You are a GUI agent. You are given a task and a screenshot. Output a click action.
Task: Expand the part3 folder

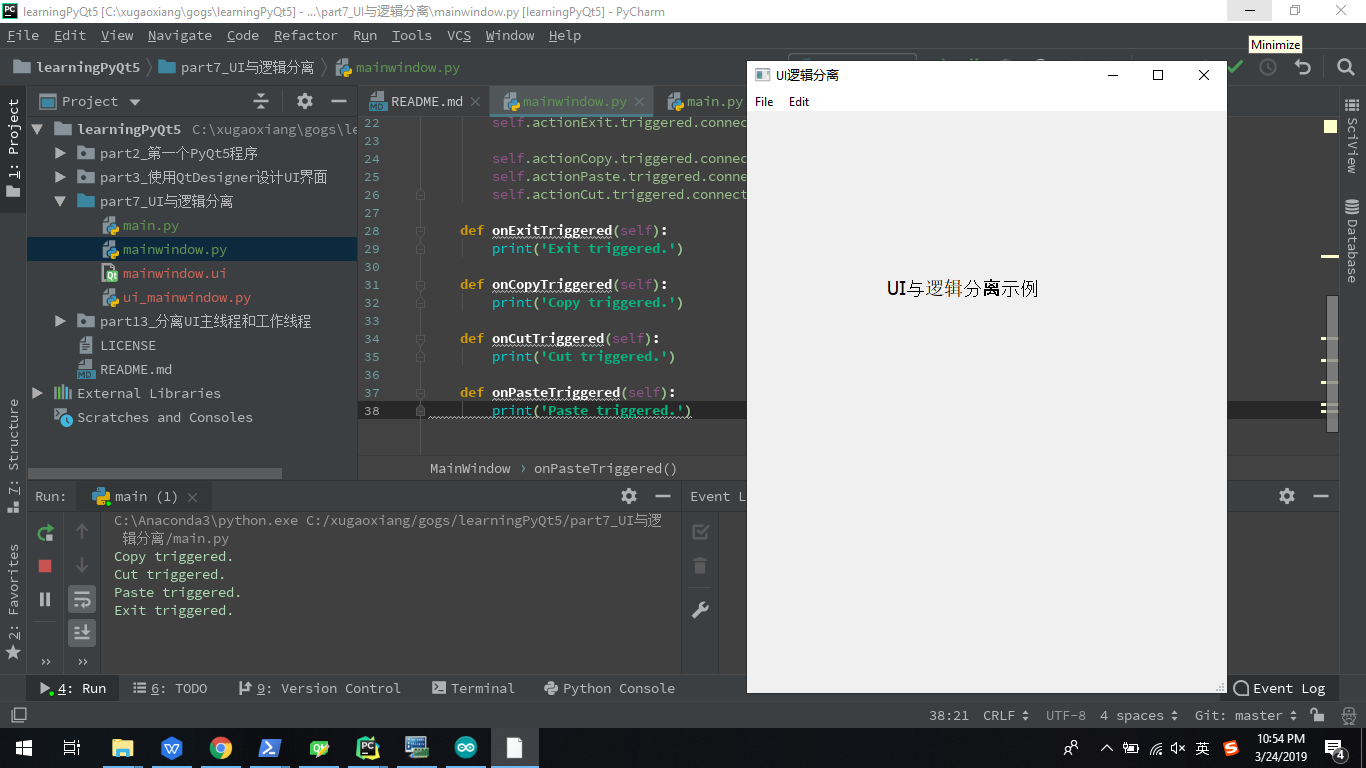pos(60,177)
